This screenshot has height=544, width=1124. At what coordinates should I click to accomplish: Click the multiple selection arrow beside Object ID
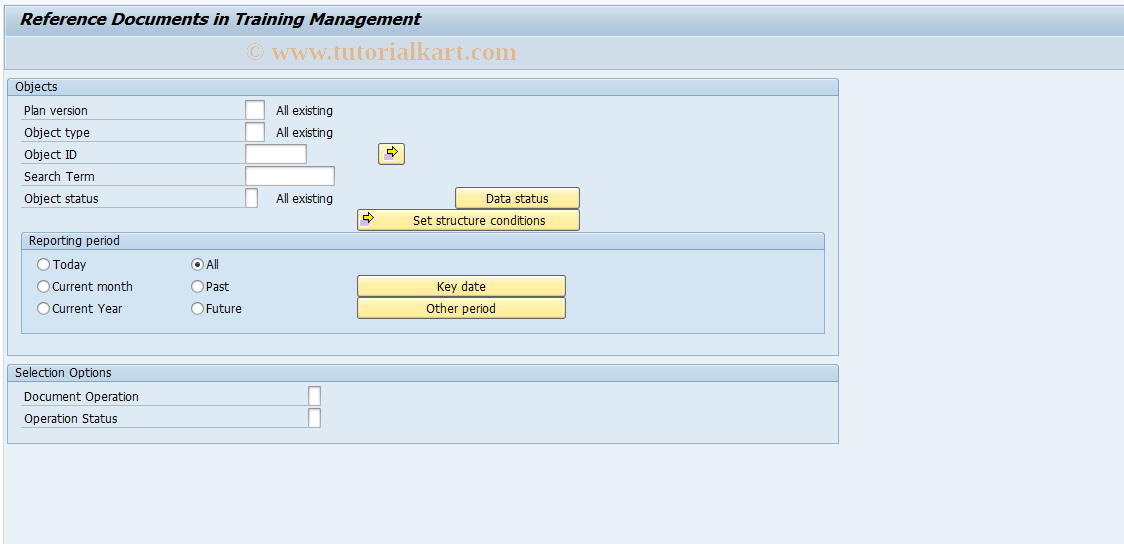coord(391,154)
